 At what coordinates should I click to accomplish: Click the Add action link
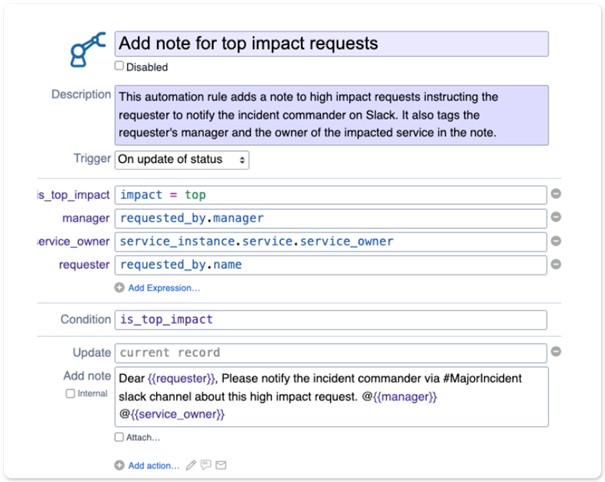click(154, 465)
